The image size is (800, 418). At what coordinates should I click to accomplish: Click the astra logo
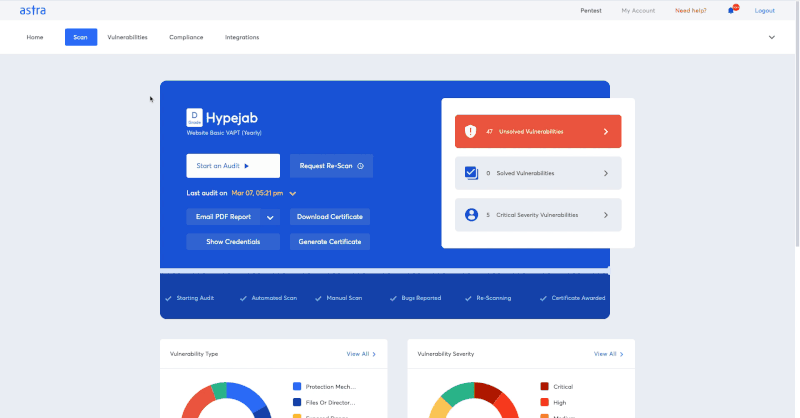click(33, 10)
